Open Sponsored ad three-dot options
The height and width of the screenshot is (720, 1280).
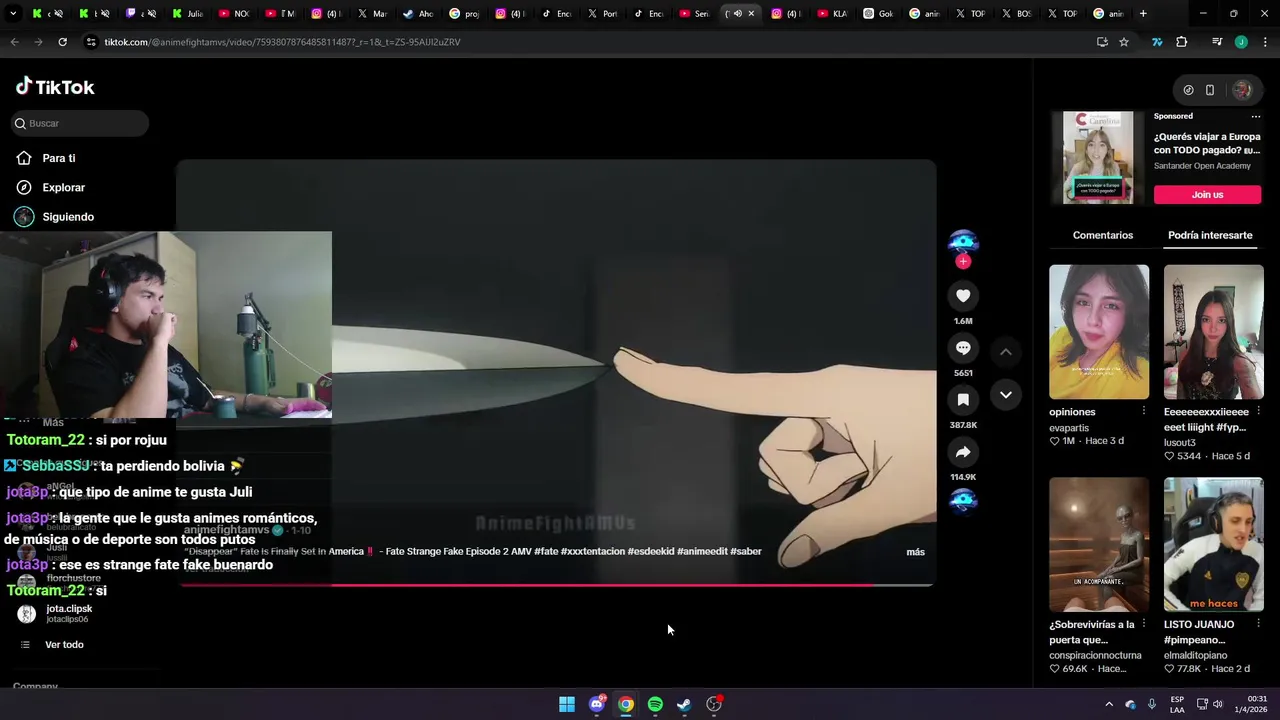[1256, 116]
